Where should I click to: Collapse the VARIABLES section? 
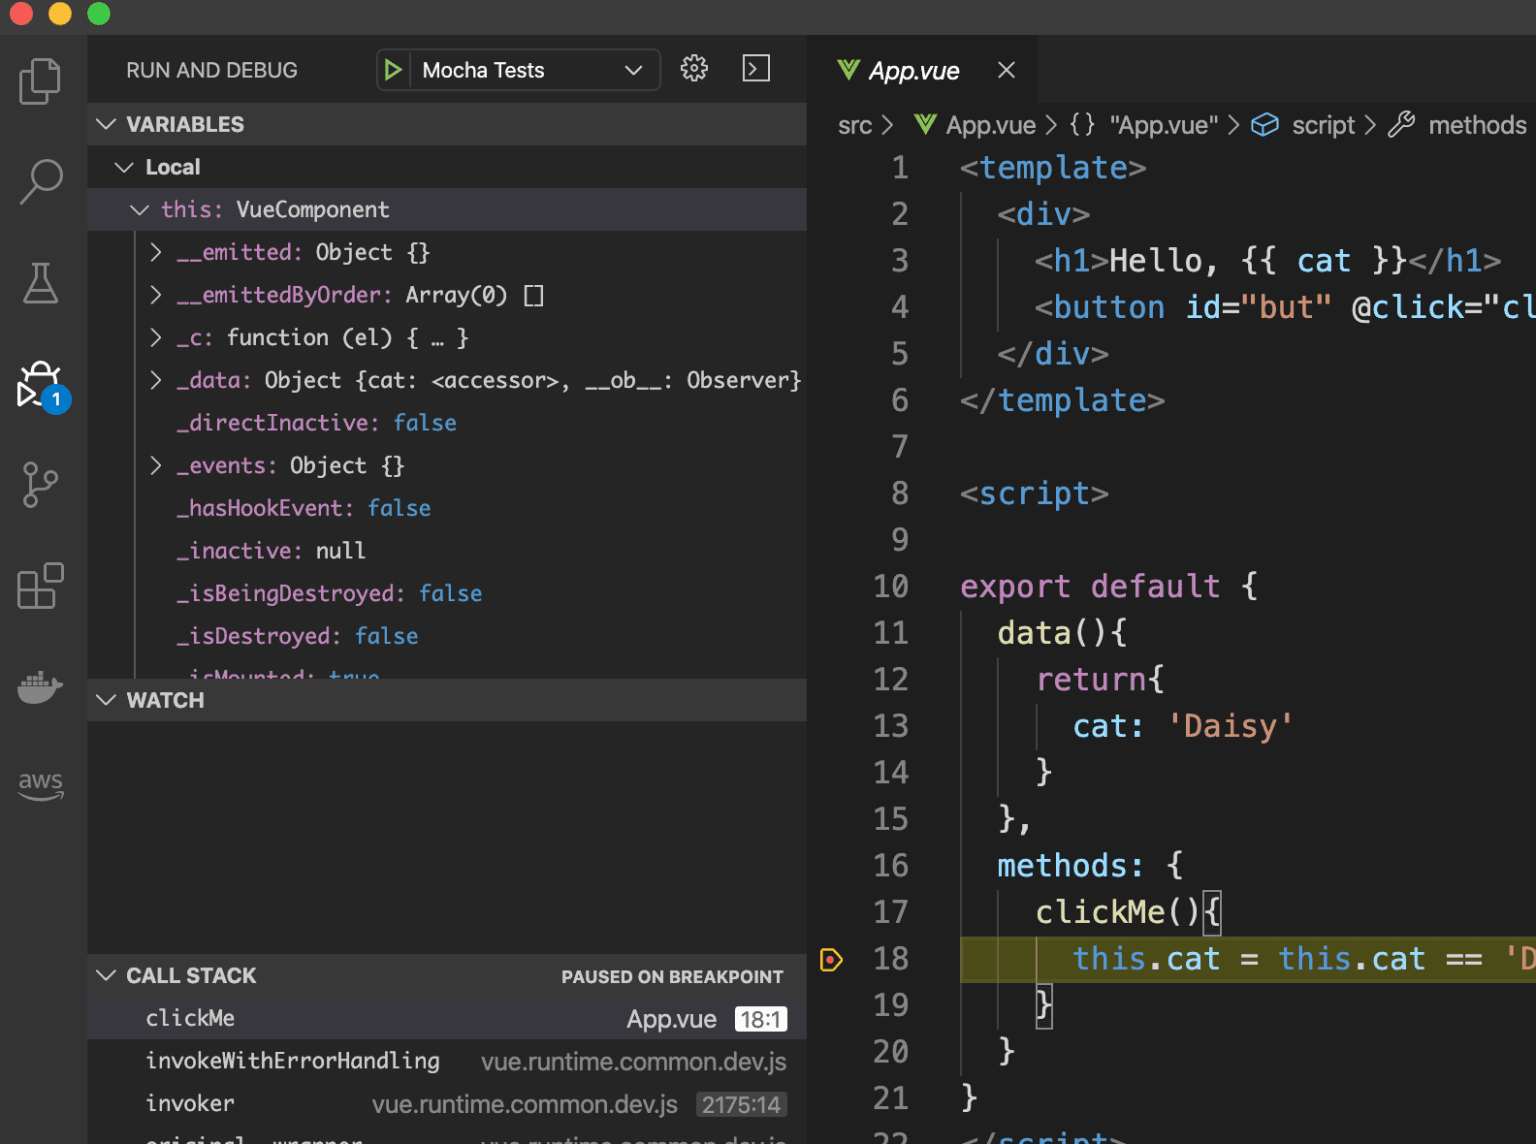click(x=107, y=124)
